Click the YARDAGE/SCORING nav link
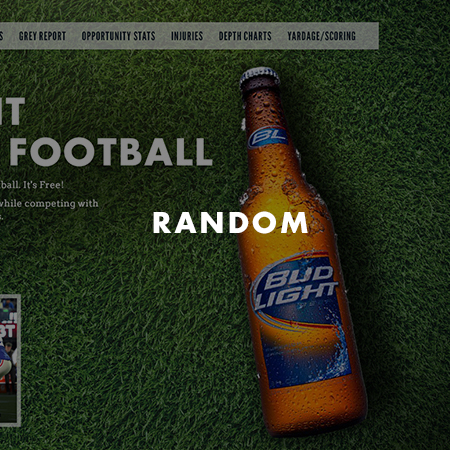The width and height of the screenshot is (450, 450). click(x=322, y=36)
